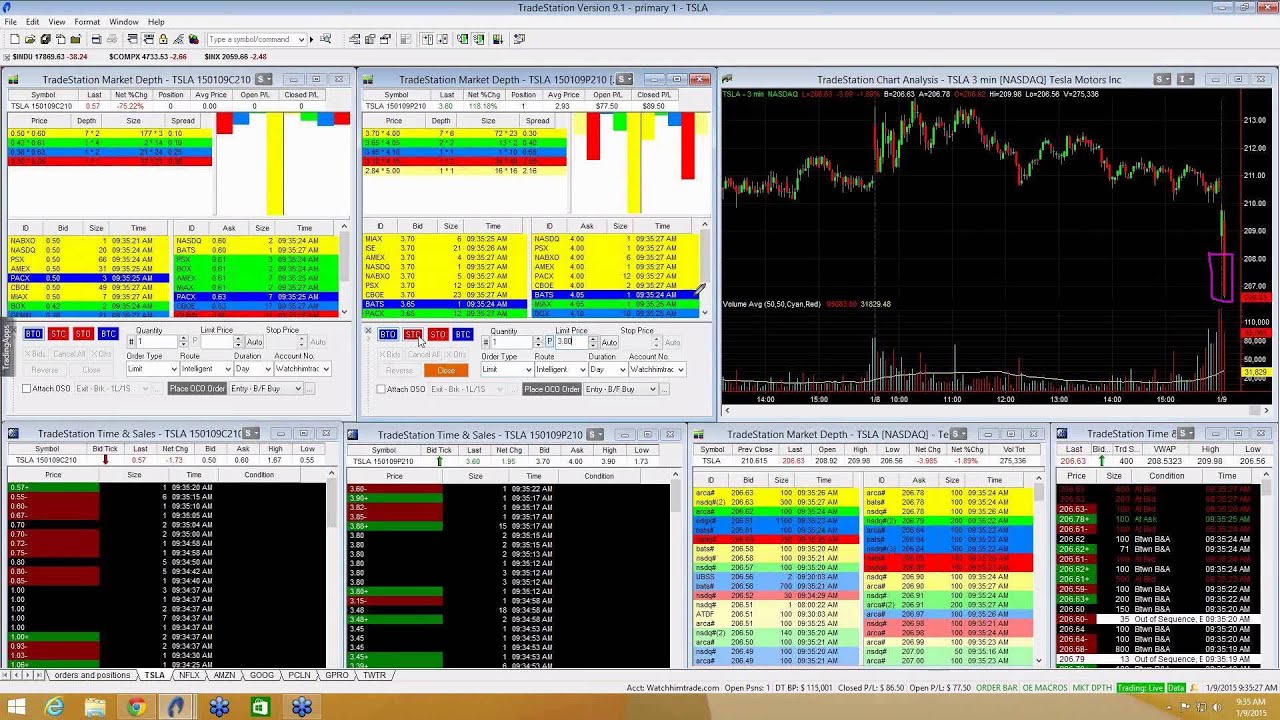This screenshot has width=1280, height=720.
Task: Switch to the AMZN workspace tab
Action: pos(225,675)
